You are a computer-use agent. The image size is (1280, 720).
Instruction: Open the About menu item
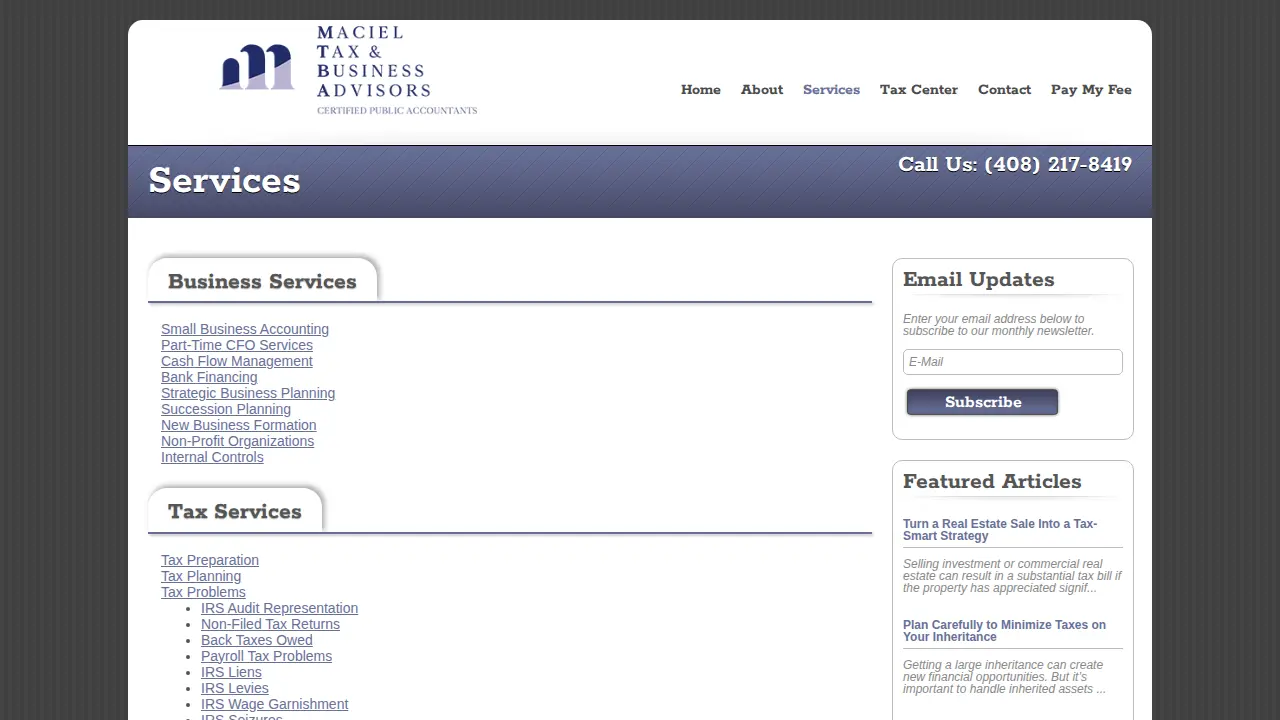point(762,90)
